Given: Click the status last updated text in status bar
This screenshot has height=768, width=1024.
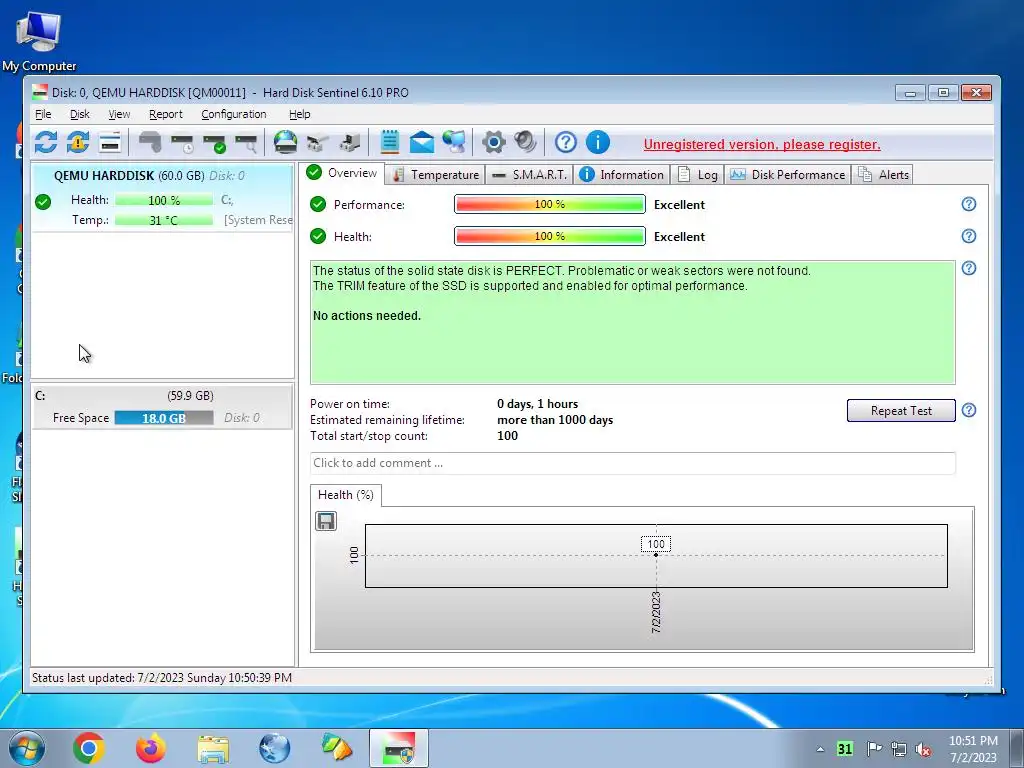Looking at the screenshot, I should pos(162,678).
